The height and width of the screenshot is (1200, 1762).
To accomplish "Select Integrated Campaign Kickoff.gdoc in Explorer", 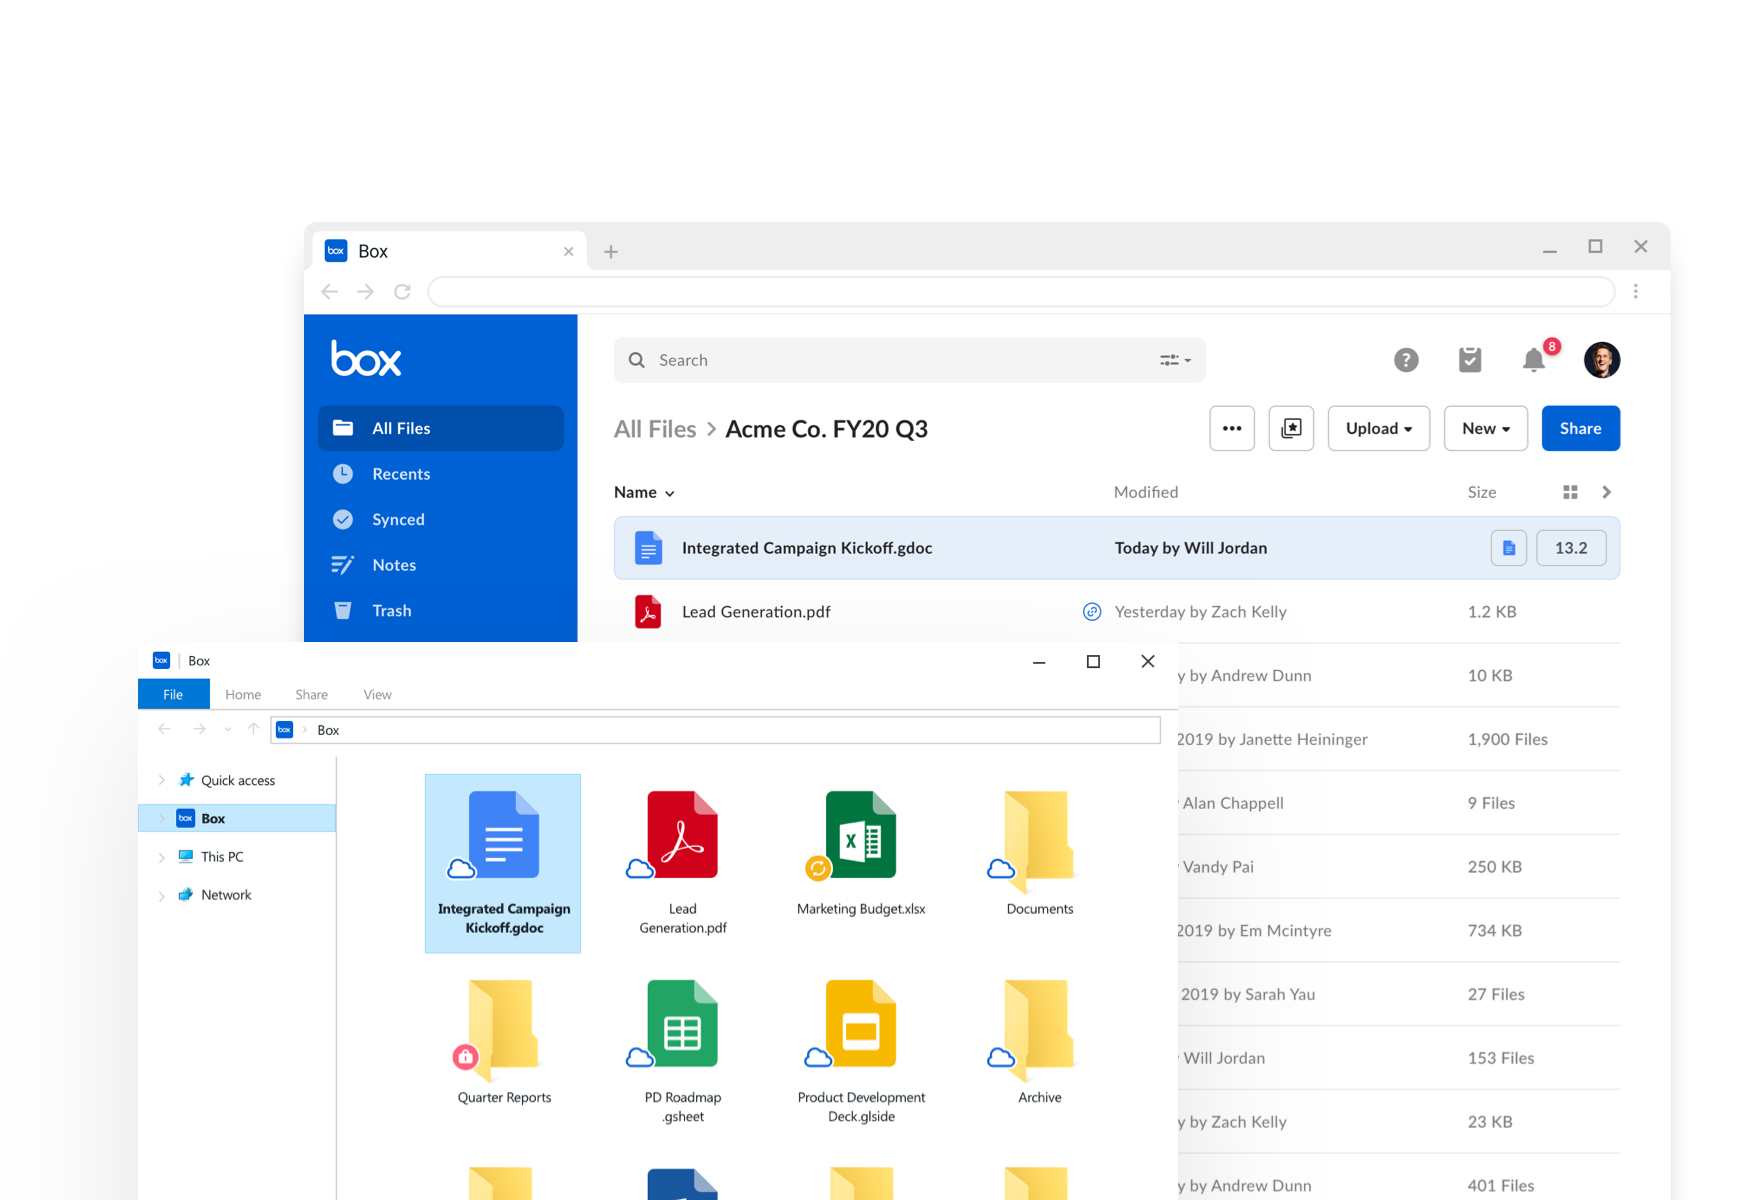I will pos(503,863).
